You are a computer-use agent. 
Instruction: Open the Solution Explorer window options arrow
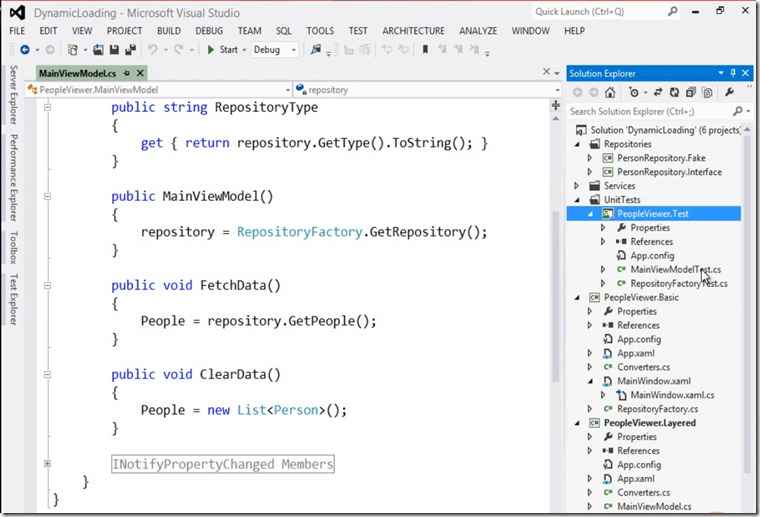tap(721, 73)
